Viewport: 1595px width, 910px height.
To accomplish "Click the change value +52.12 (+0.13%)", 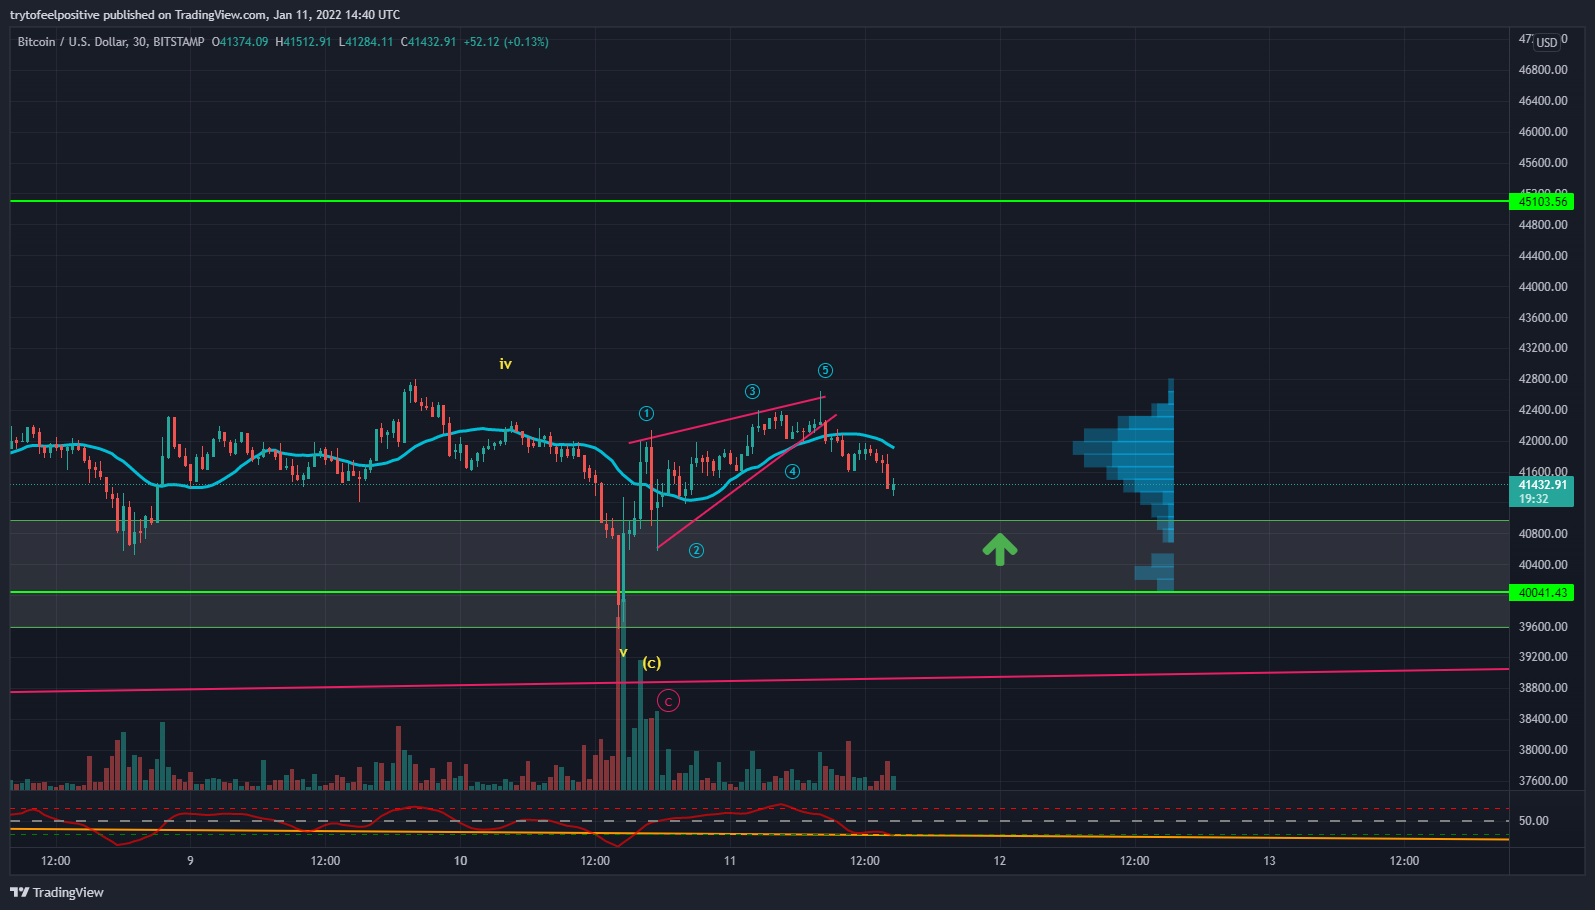I will 506,42.
